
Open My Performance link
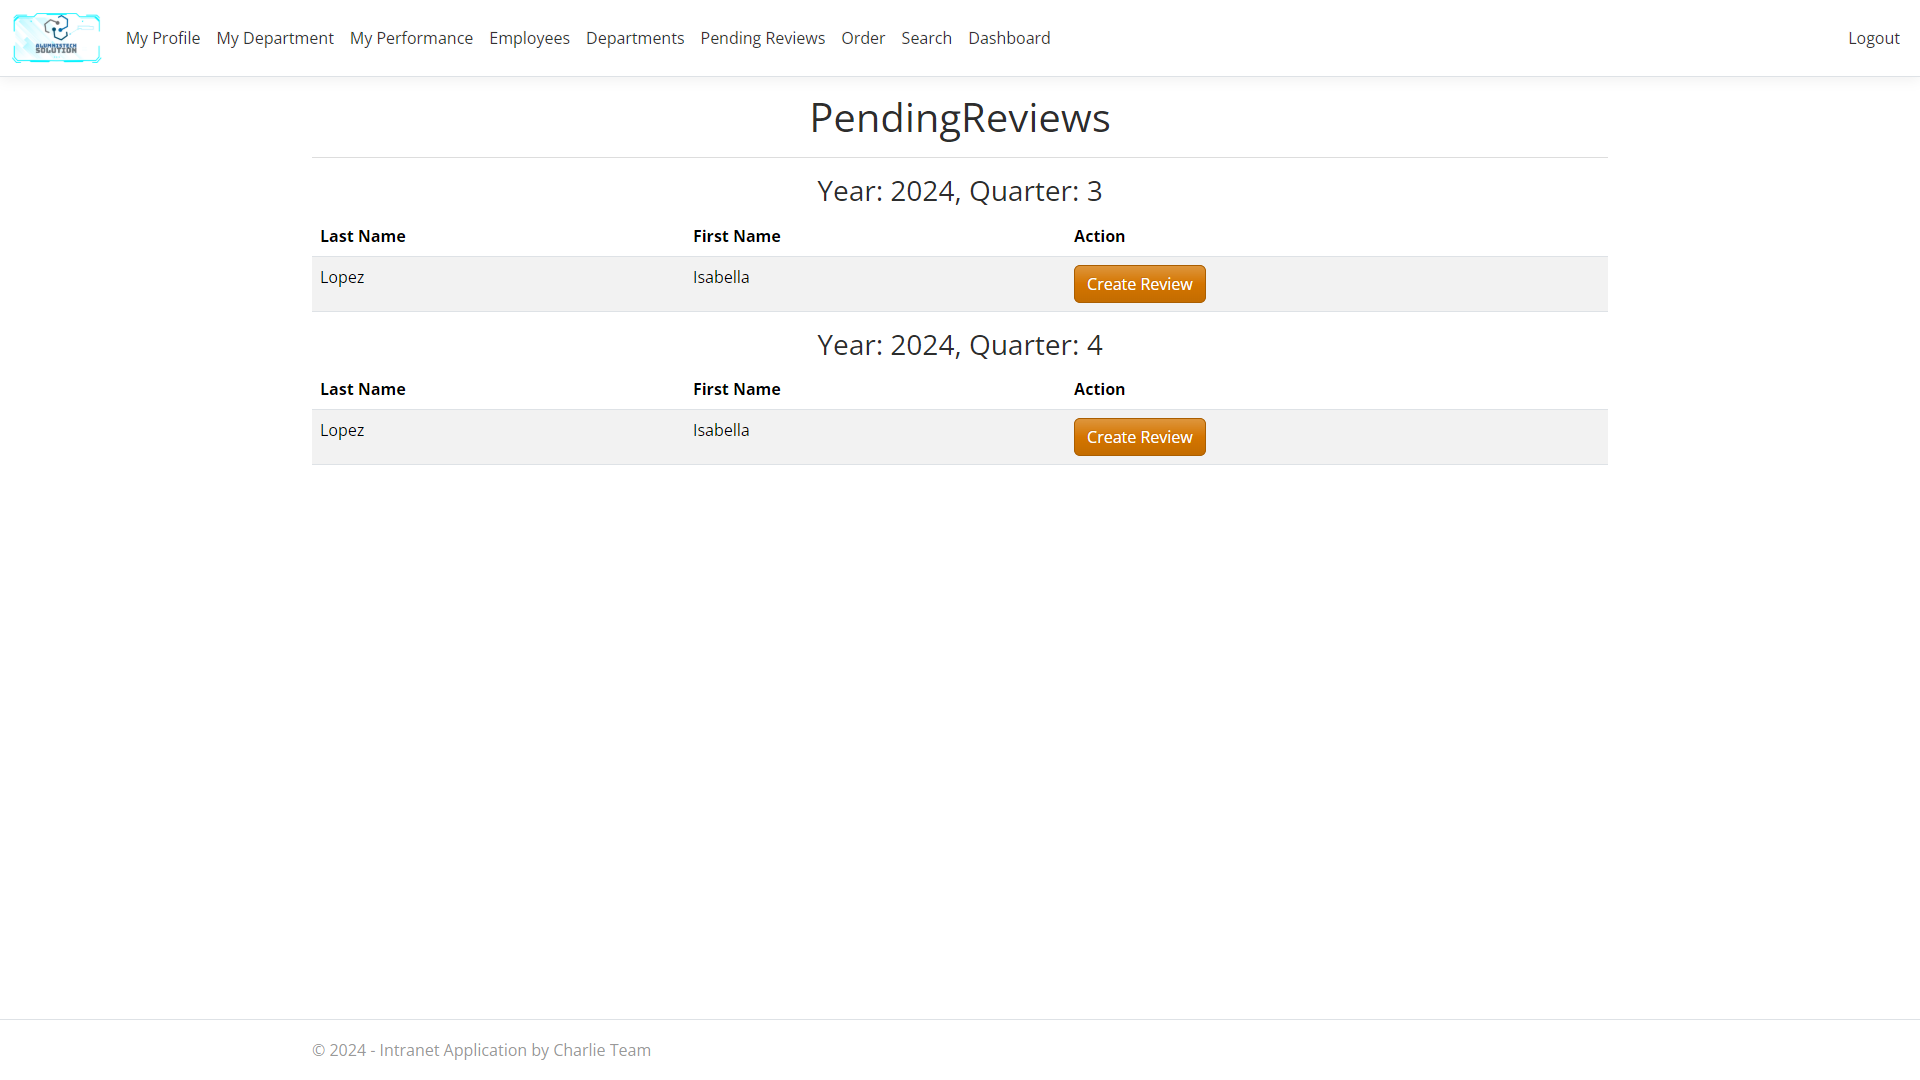pos(411,38)
